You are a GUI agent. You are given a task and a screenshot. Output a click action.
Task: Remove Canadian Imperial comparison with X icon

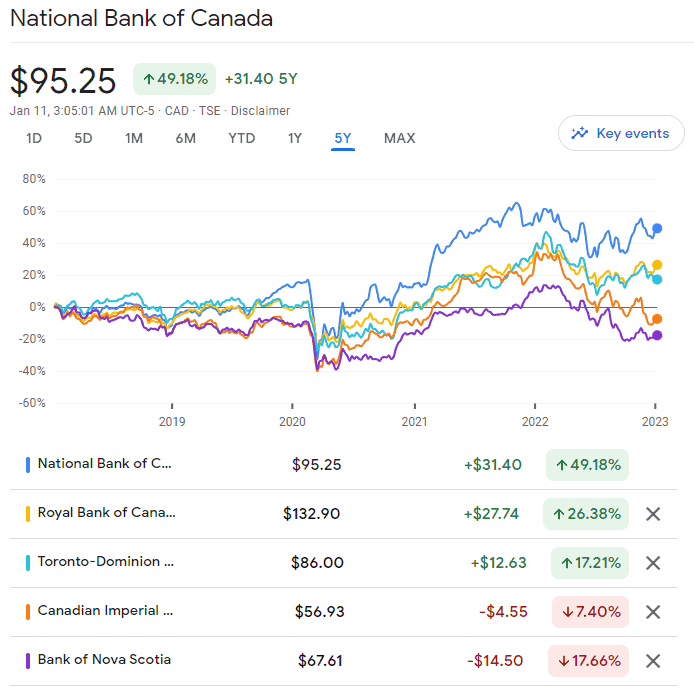point(653,612)
